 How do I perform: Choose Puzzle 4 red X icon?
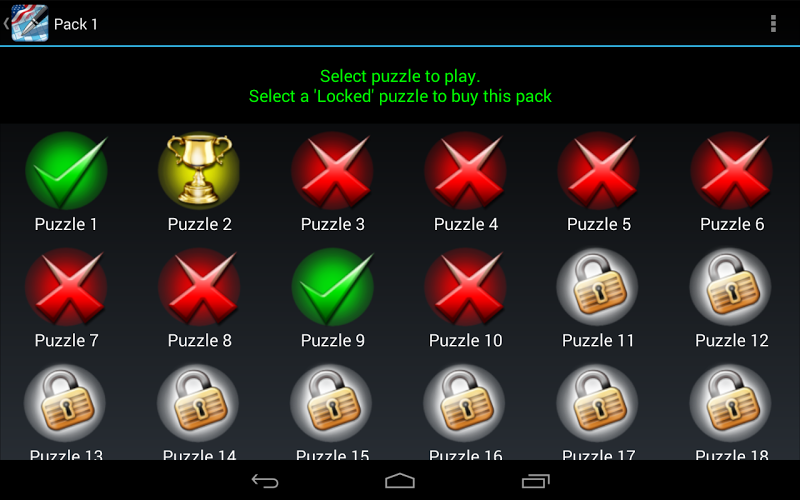[465, 170]
